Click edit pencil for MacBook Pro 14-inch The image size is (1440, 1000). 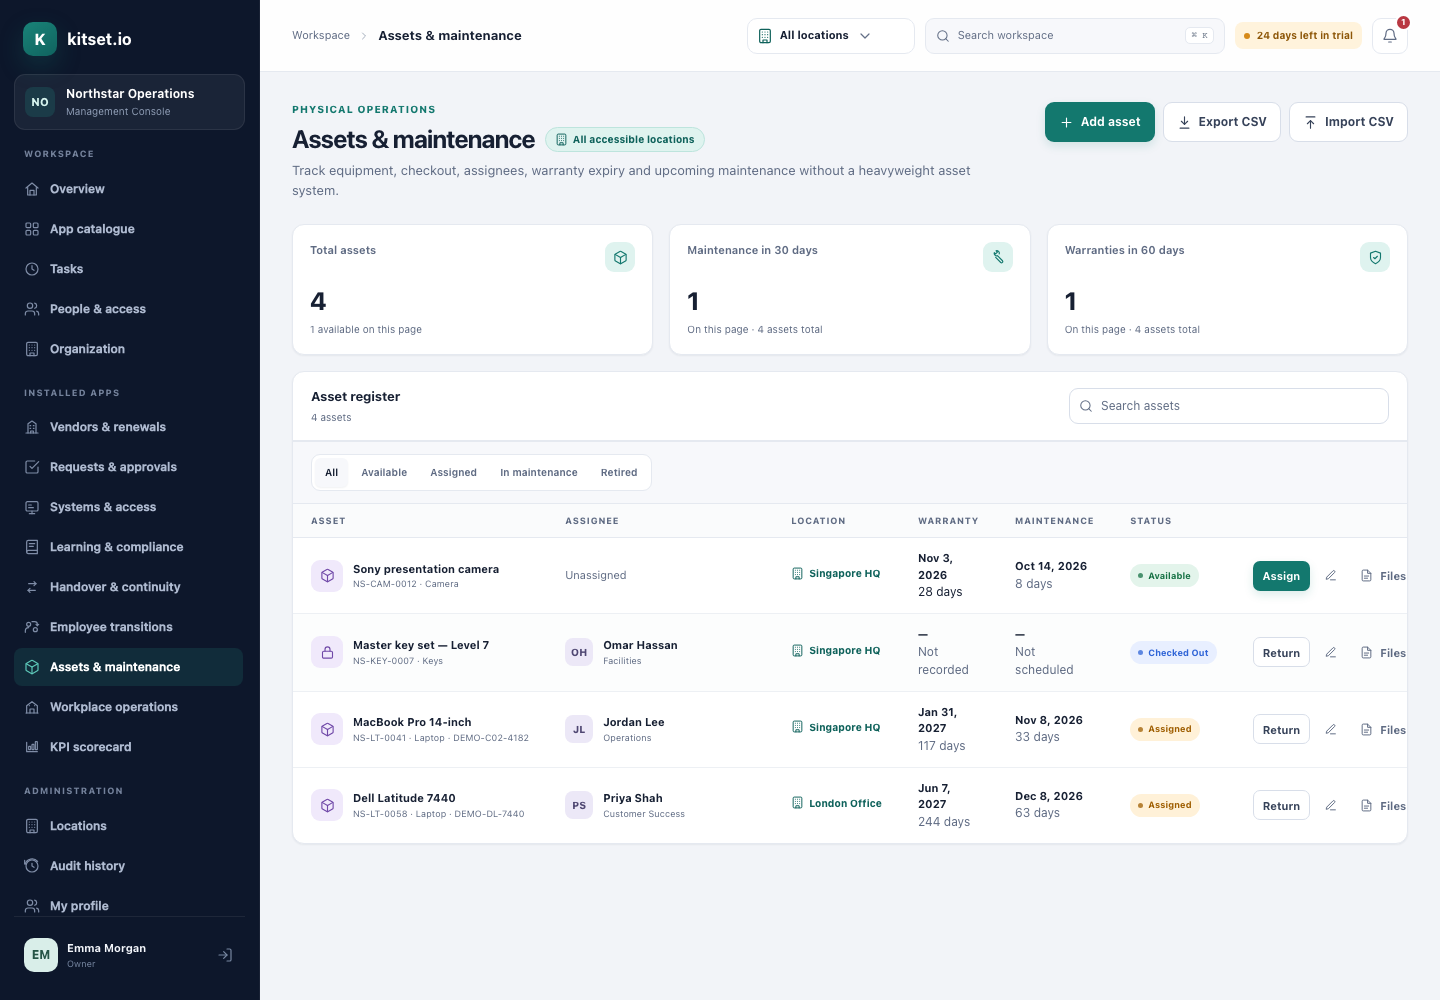(1331, 730)
